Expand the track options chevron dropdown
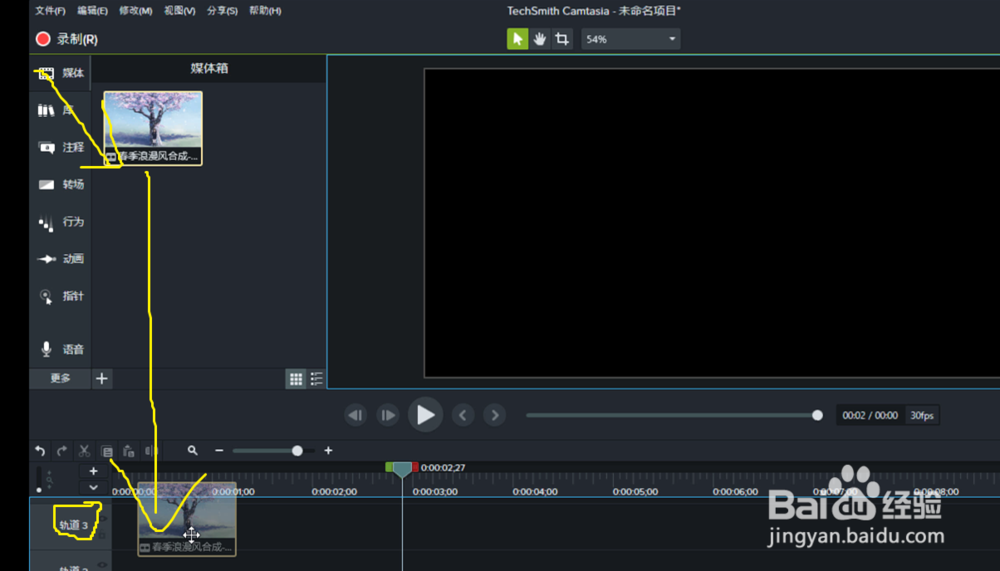The width and height of the screenshot is (1000, 571). pos(93,487)
